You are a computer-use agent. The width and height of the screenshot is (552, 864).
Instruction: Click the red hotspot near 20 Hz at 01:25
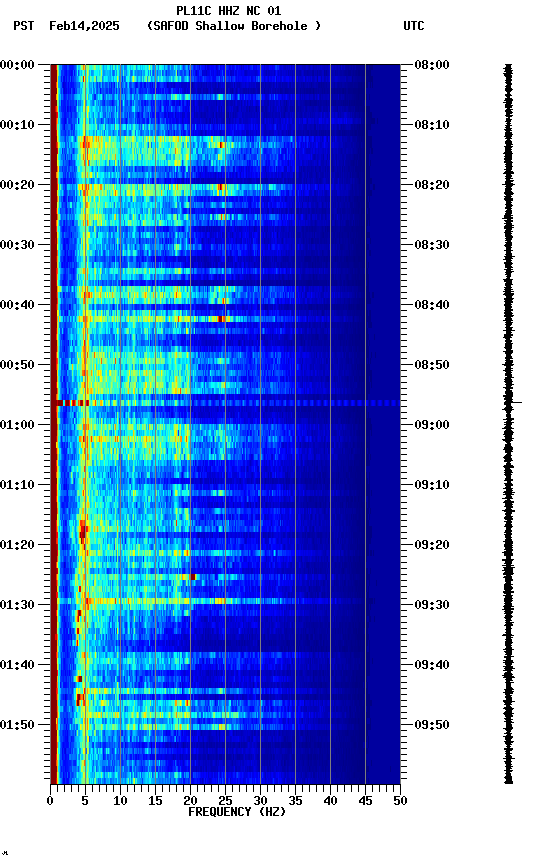pos(192,577)
